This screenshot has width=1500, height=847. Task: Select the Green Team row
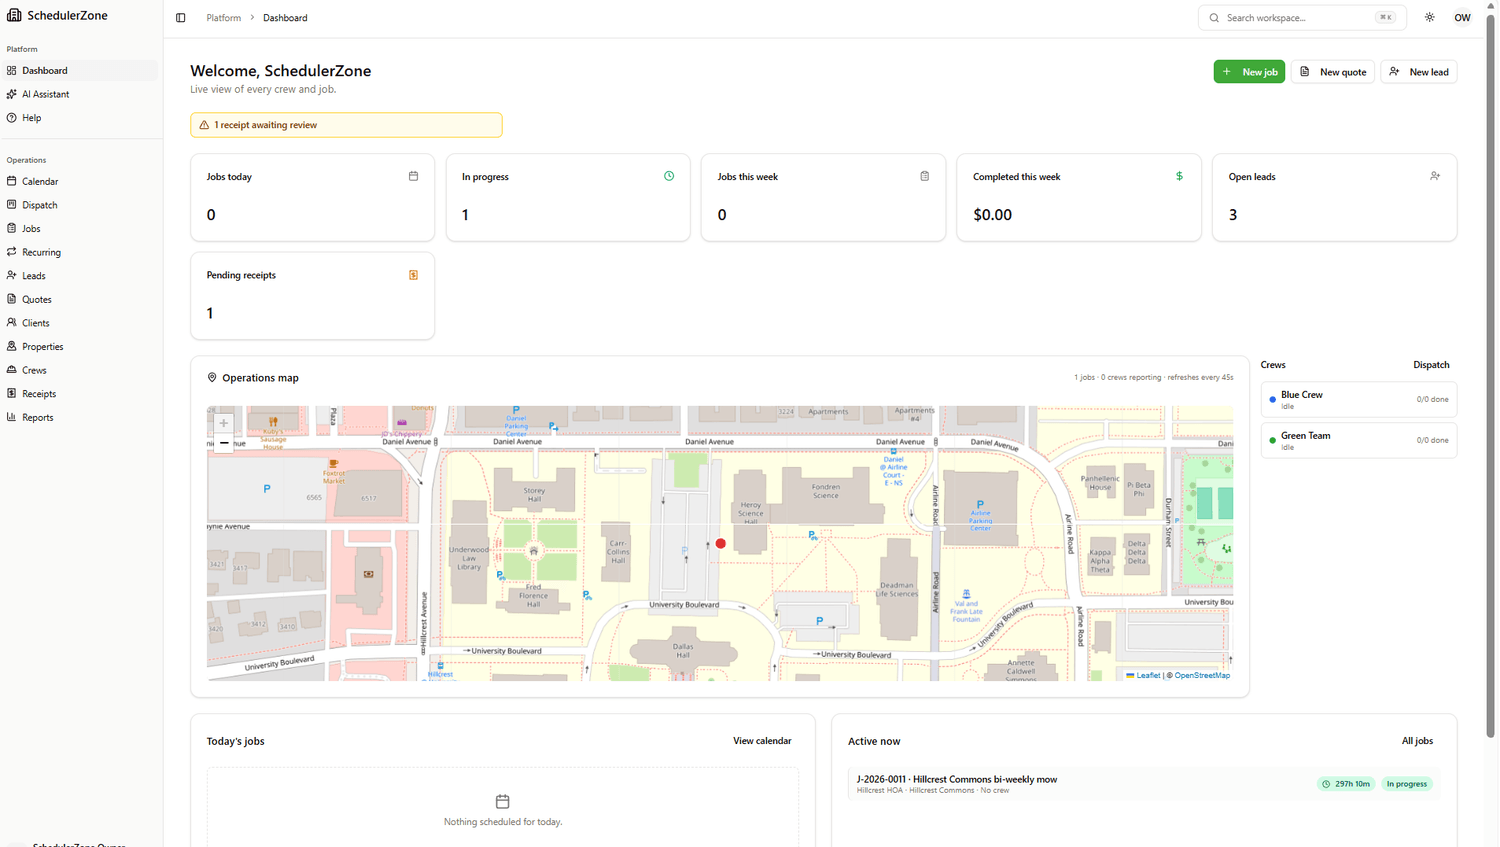(x=1358, y=441)
